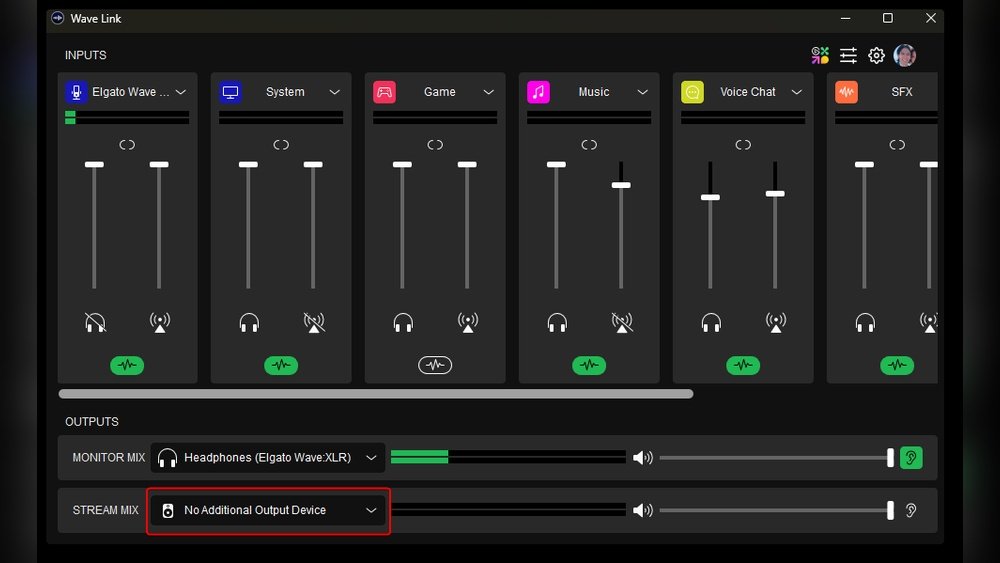Mute Game channel in stream mix
The height and width of the screenshot is (563, 1000).
point(467,323)
